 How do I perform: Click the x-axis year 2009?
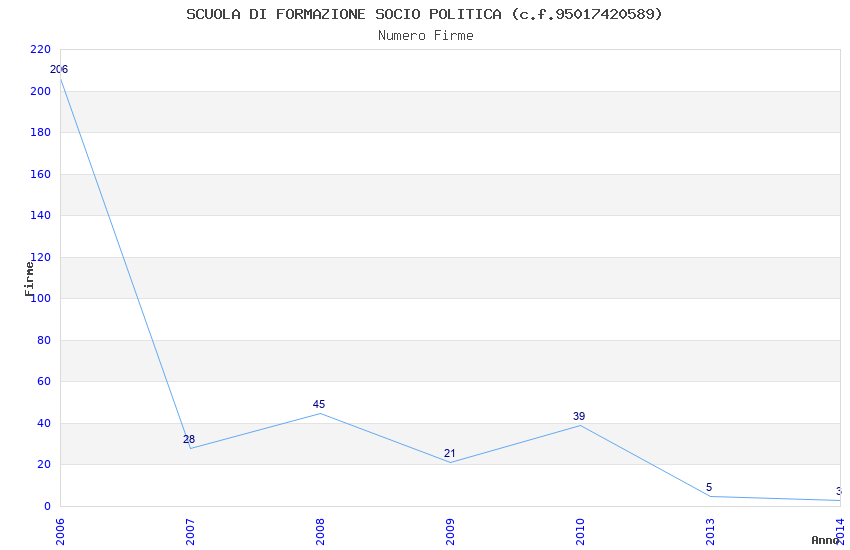(450, 532)
